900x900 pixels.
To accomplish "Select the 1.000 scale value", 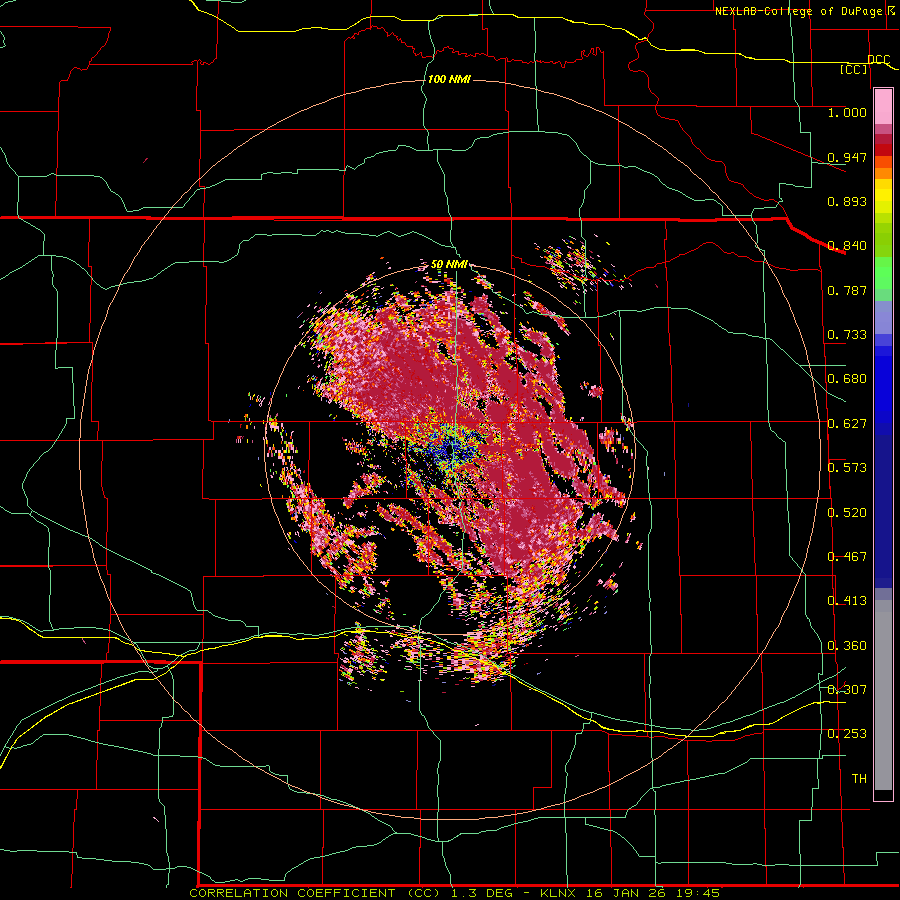I will point(847,112).
